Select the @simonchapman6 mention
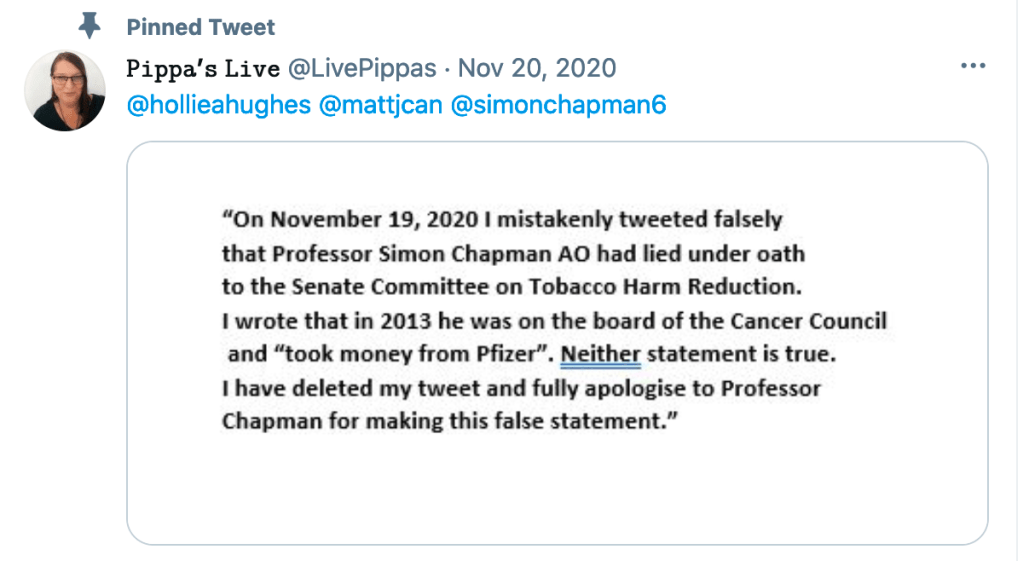 click(558, 105)
